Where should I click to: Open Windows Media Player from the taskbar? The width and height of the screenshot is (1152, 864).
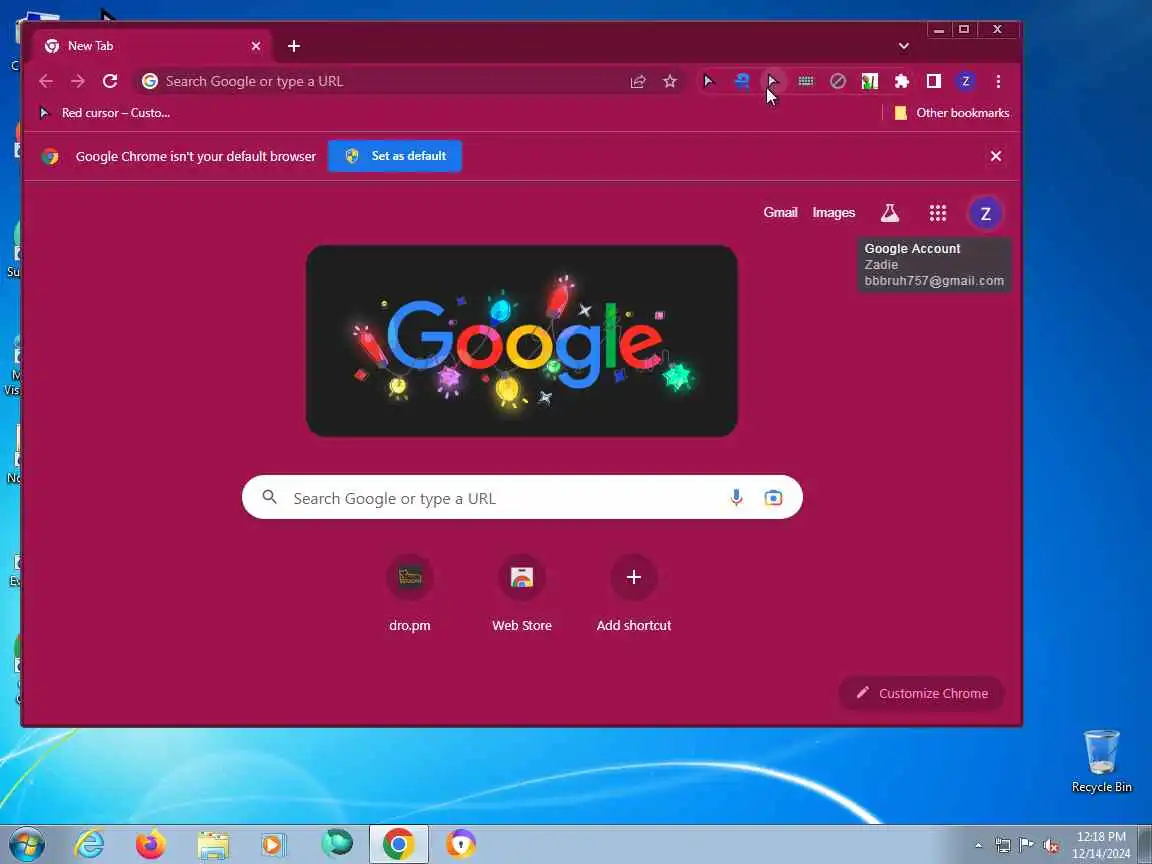click(274, 845)
